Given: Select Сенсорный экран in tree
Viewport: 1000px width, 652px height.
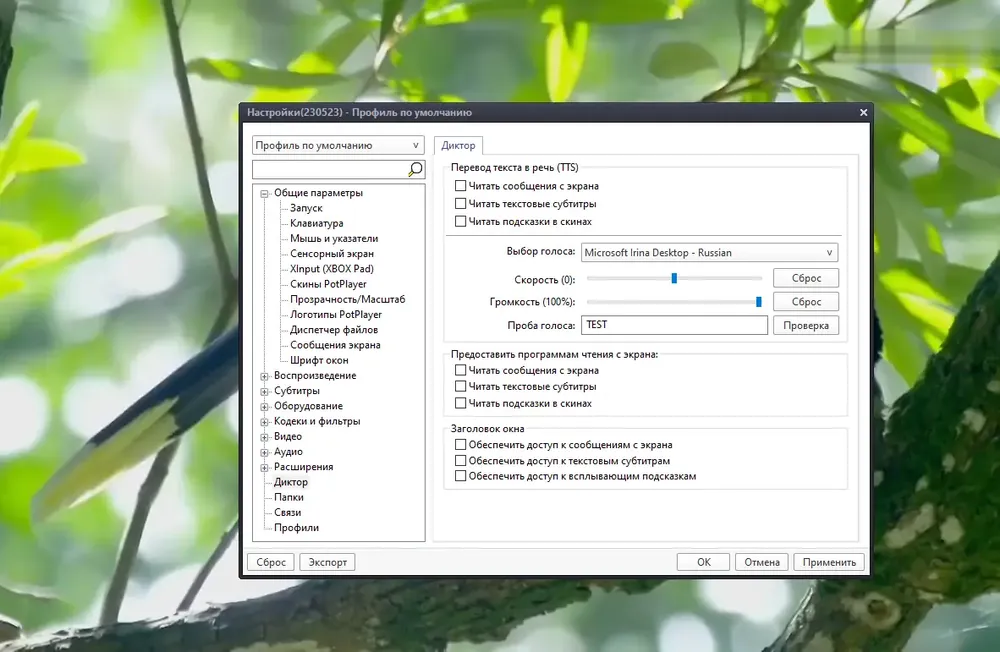Looking at the screenshot, I should [332, 254].
